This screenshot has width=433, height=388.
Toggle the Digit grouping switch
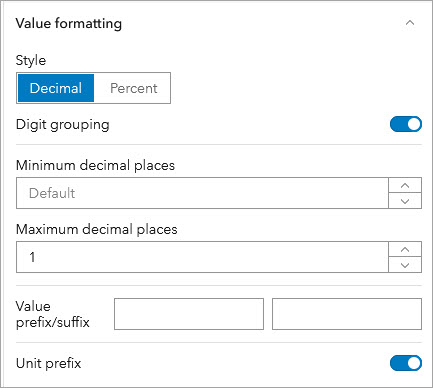[x=406, y=124]
